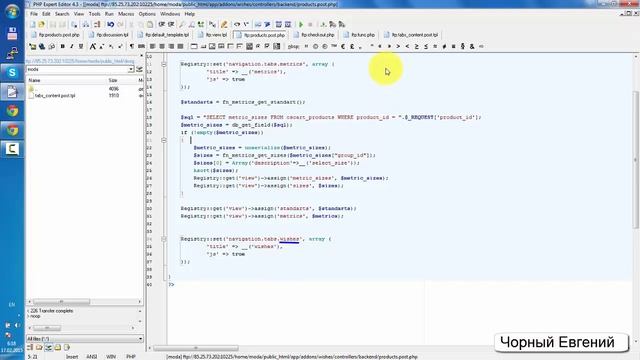The height and width of the screenshot is (360, 640).
Task: Click the Justify alignment toolbar icon
Action: point(180,47)
